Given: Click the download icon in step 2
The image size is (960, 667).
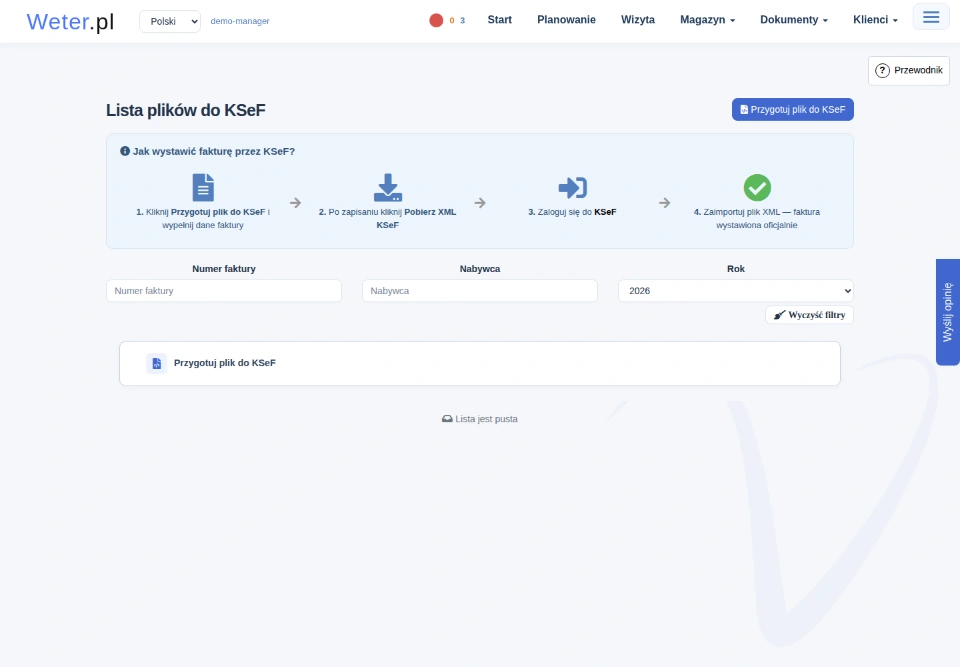Looking at the screenshot, I should pos(388,187).
